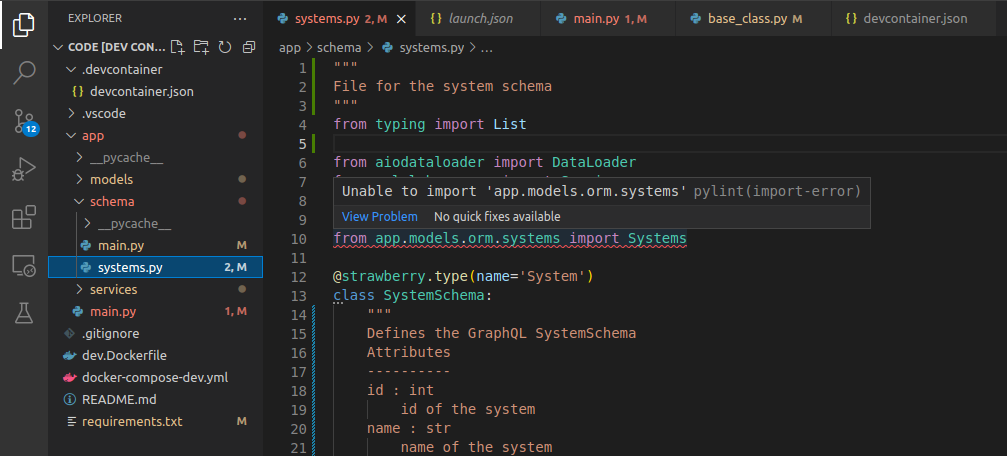Close the systems.py editor tab
The width and height of the screenshot is (1007, 456).
click(x=401, y=19)
